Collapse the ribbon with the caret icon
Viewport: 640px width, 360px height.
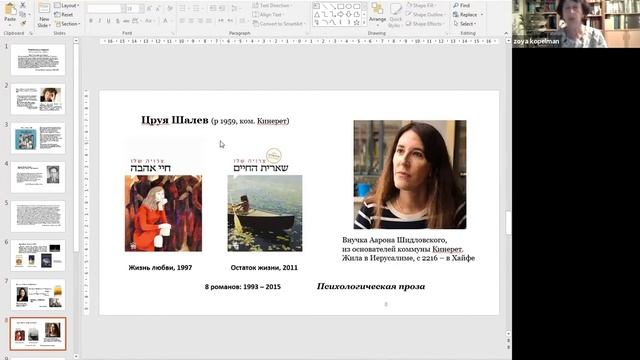click(x=506, y=33)
